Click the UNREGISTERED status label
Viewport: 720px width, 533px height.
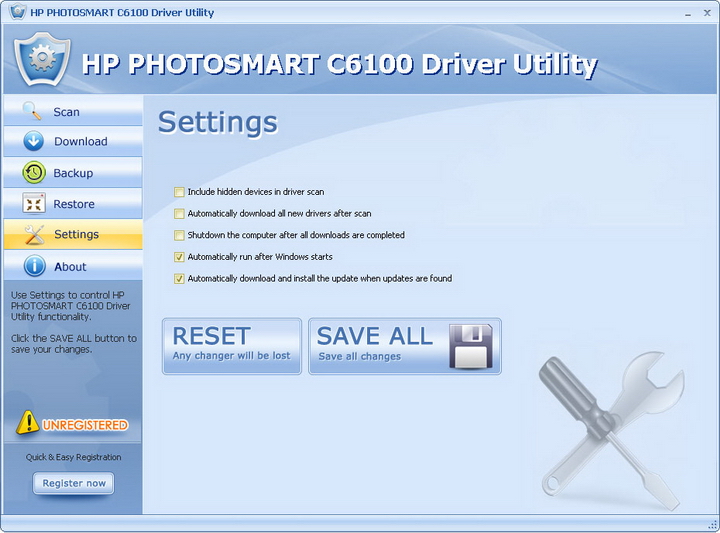click(85, 425)
